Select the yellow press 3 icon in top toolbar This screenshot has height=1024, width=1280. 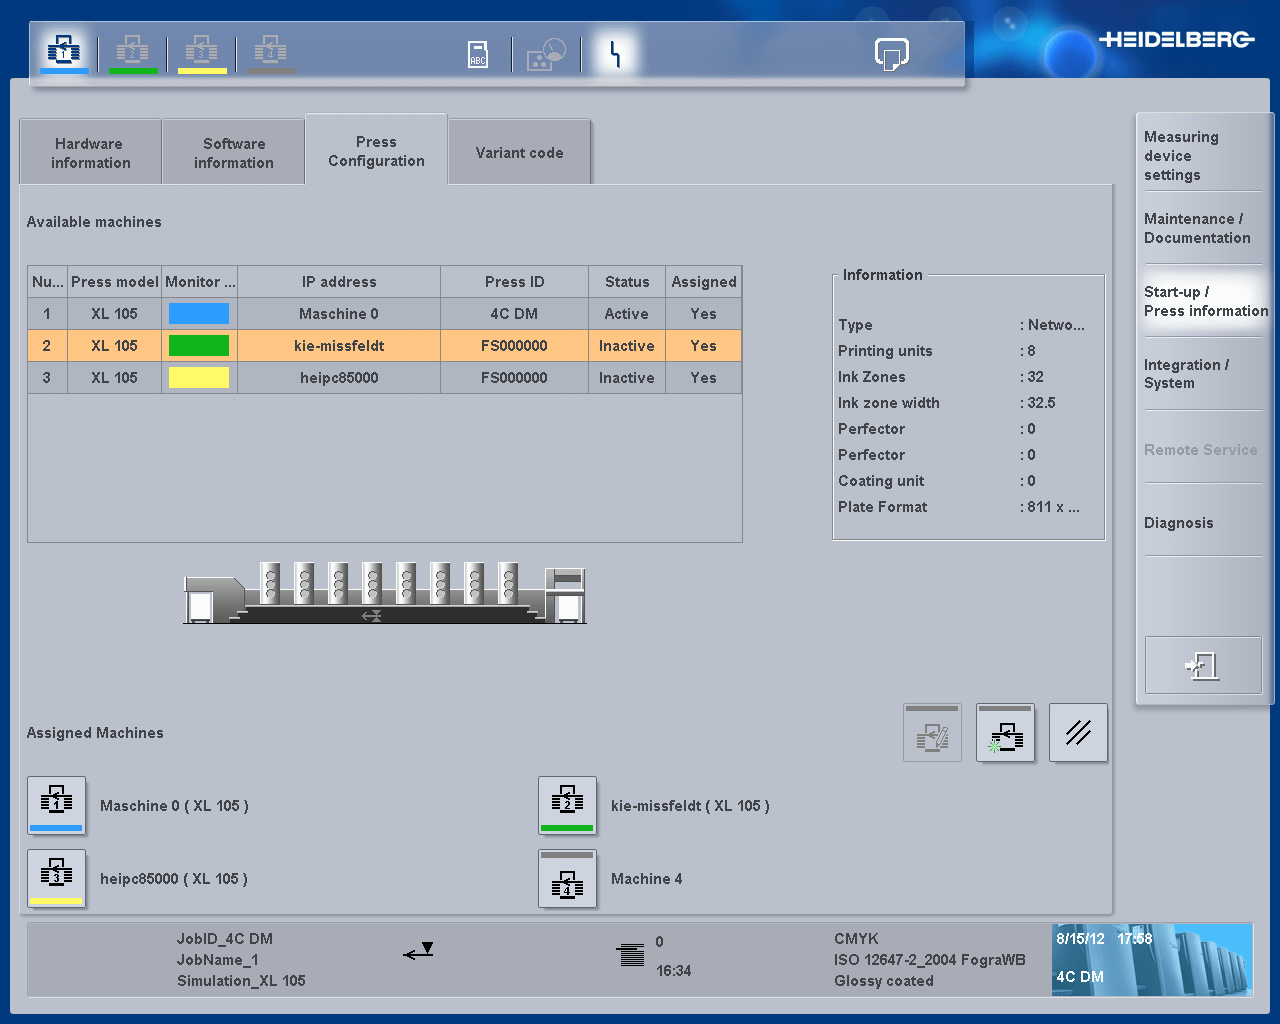(x=202, y=53)
